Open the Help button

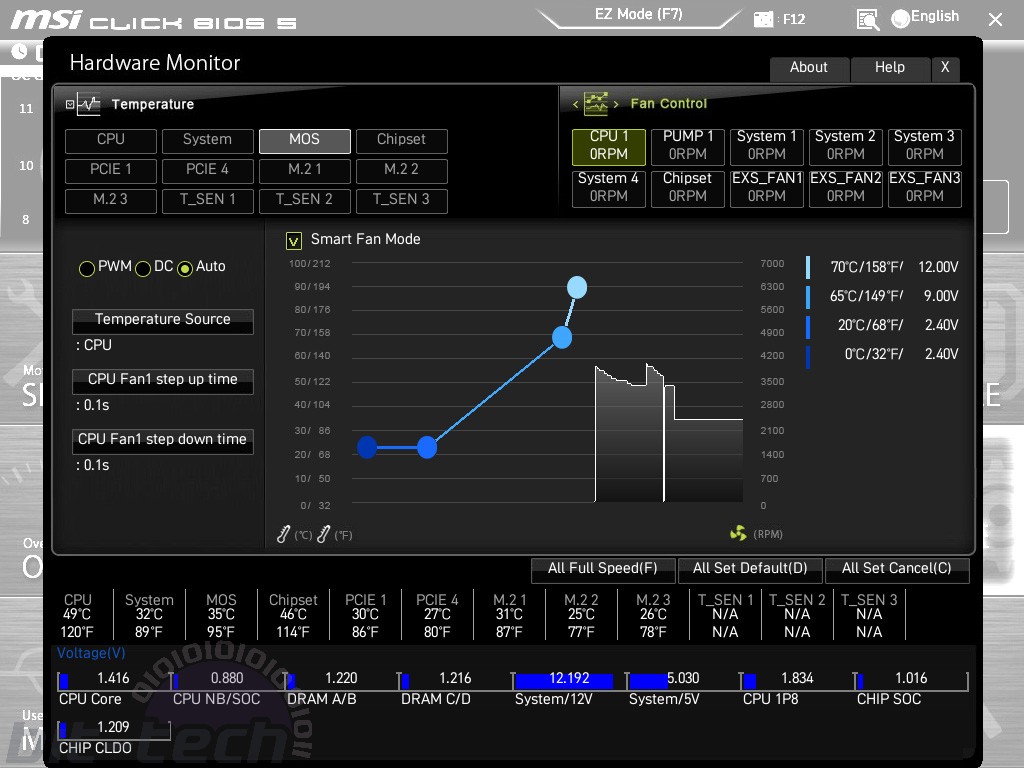pos(890,68)
